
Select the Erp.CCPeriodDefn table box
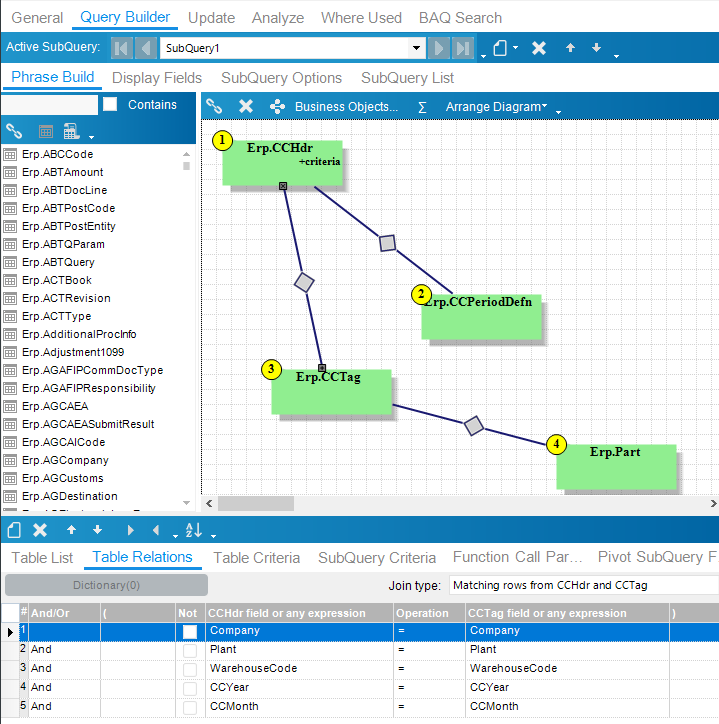[x=482, y=317]
